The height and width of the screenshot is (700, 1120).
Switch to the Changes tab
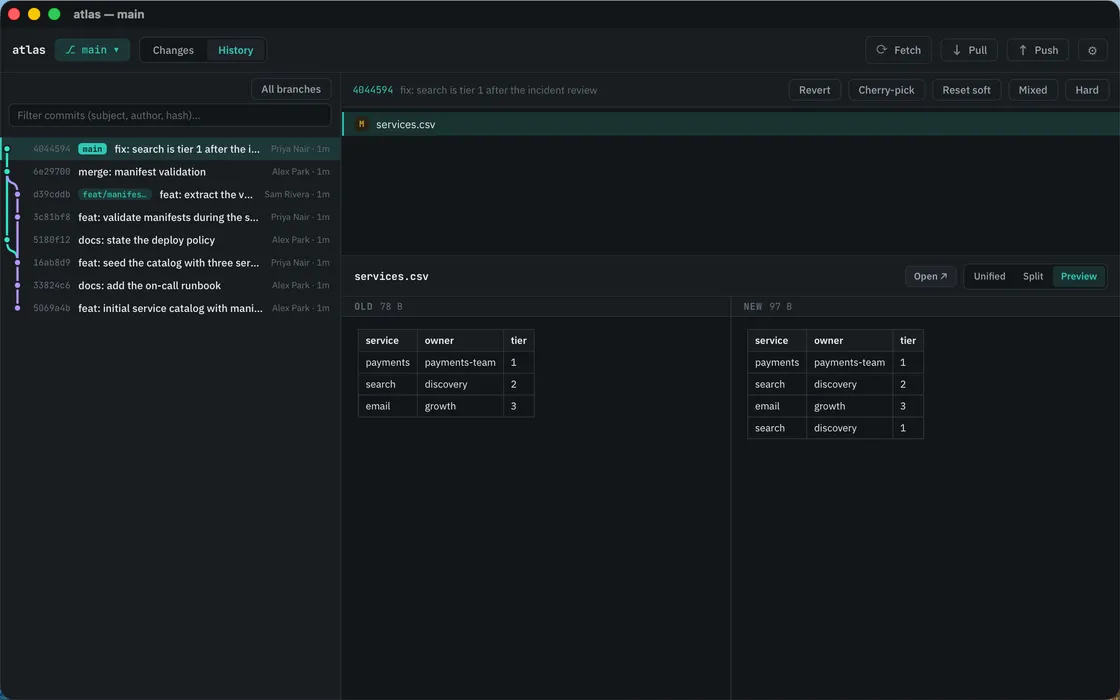point(173,50)
